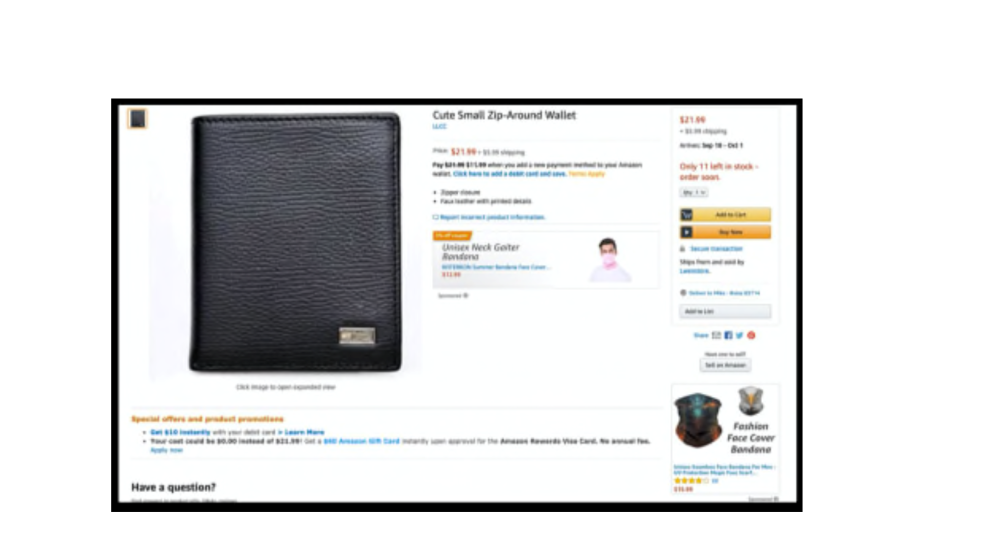Open the Fashion Face Cover Bandana ad

(725, 438)
